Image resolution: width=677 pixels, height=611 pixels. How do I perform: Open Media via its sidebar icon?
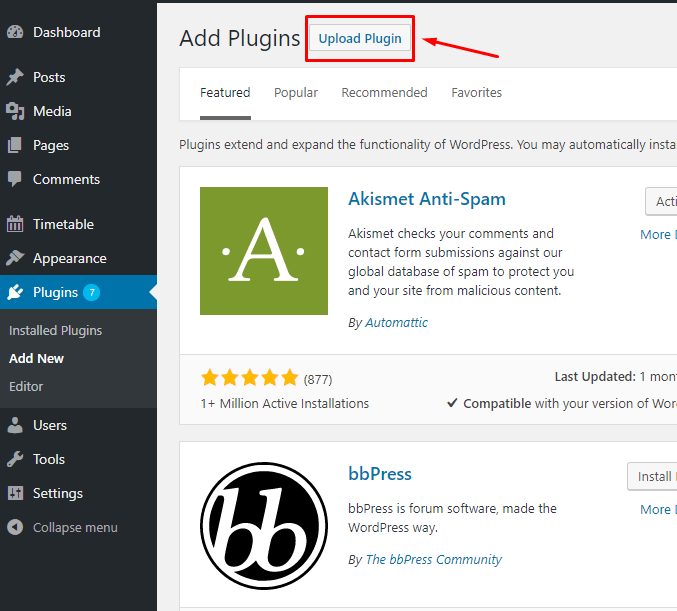15,111
